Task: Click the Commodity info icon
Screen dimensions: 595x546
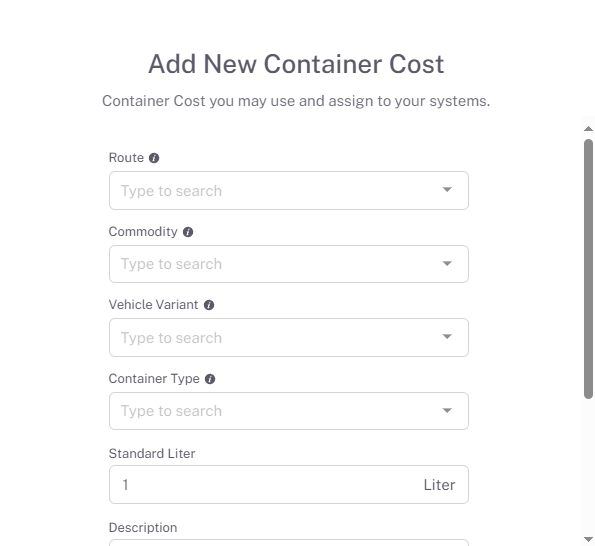Action: [188, 232]
